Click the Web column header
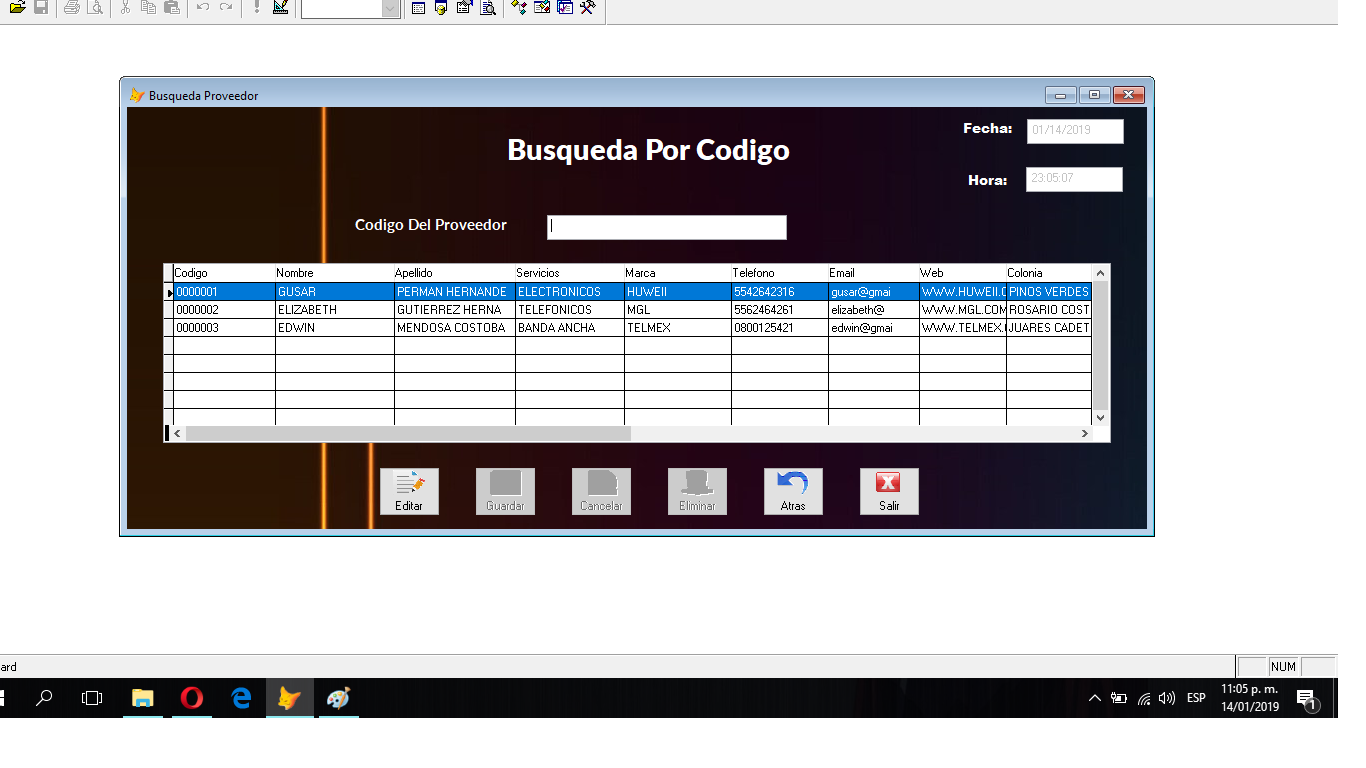Image resolution: width=1366 pixels, height=768 pixels. 962,273
